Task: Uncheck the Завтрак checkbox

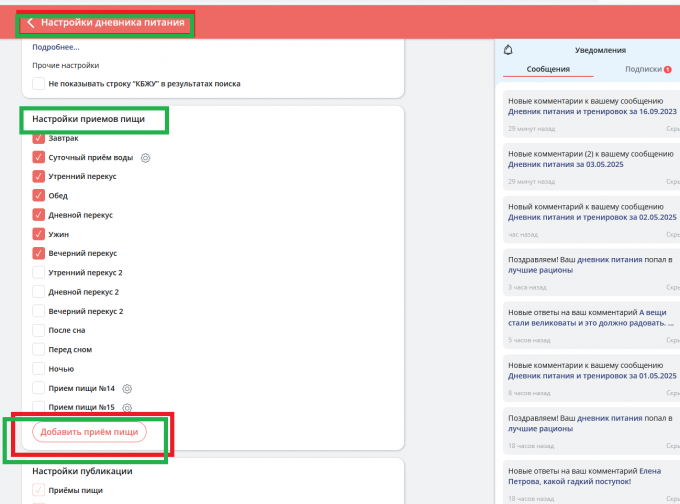Action: pyautogui.click(x=39, y=138)
